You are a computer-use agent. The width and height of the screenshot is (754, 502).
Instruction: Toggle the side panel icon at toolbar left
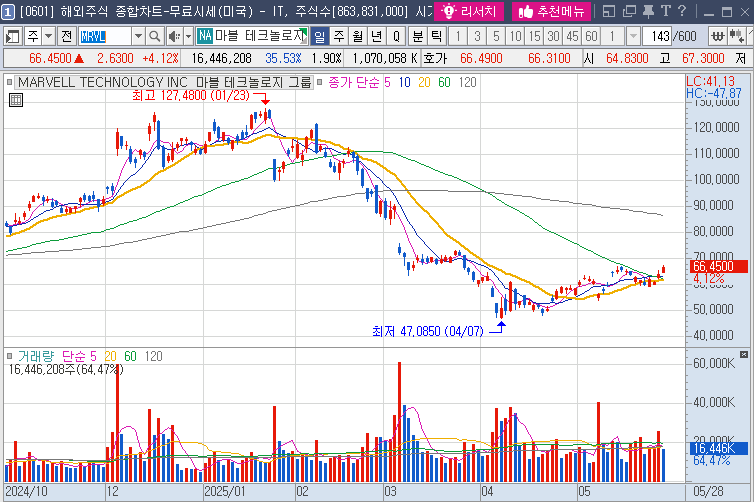[12, 36]
